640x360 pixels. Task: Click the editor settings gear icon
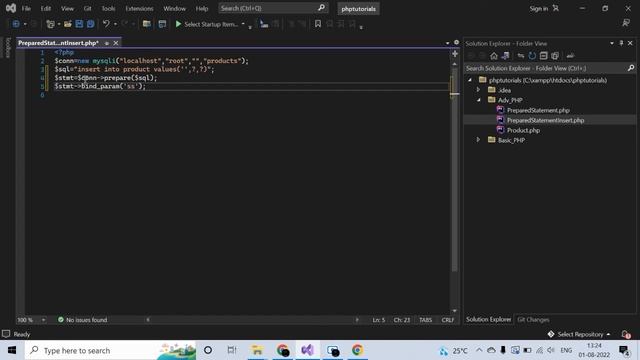click(456, 42)
